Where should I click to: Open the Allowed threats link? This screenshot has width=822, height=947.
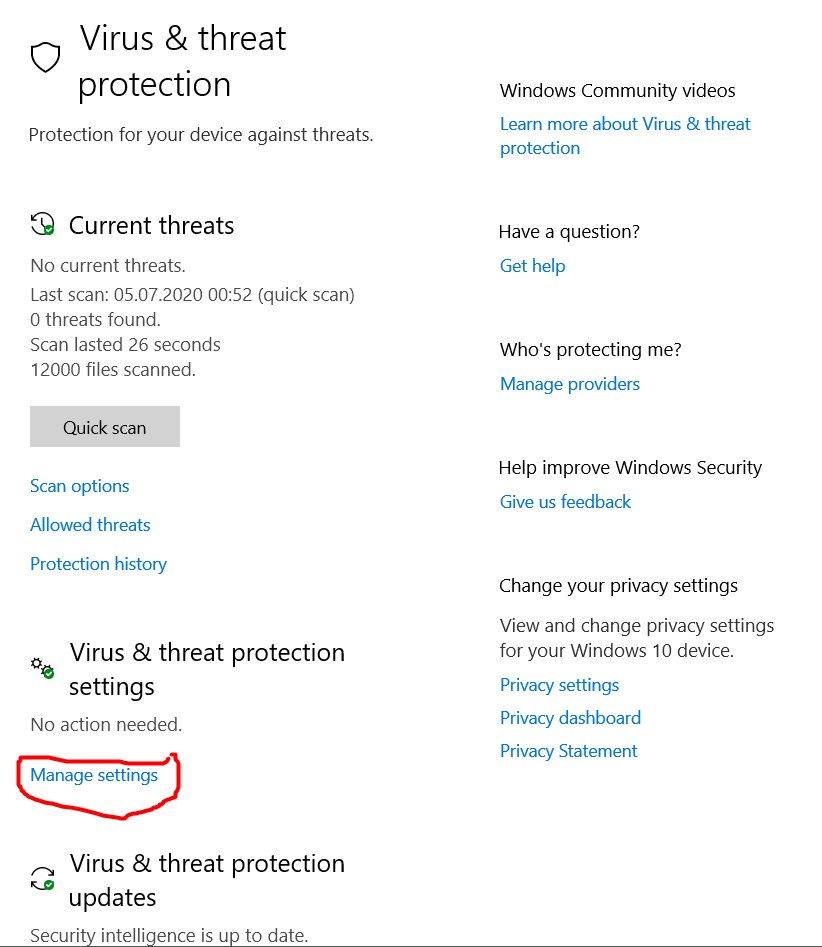click(90, 525)
